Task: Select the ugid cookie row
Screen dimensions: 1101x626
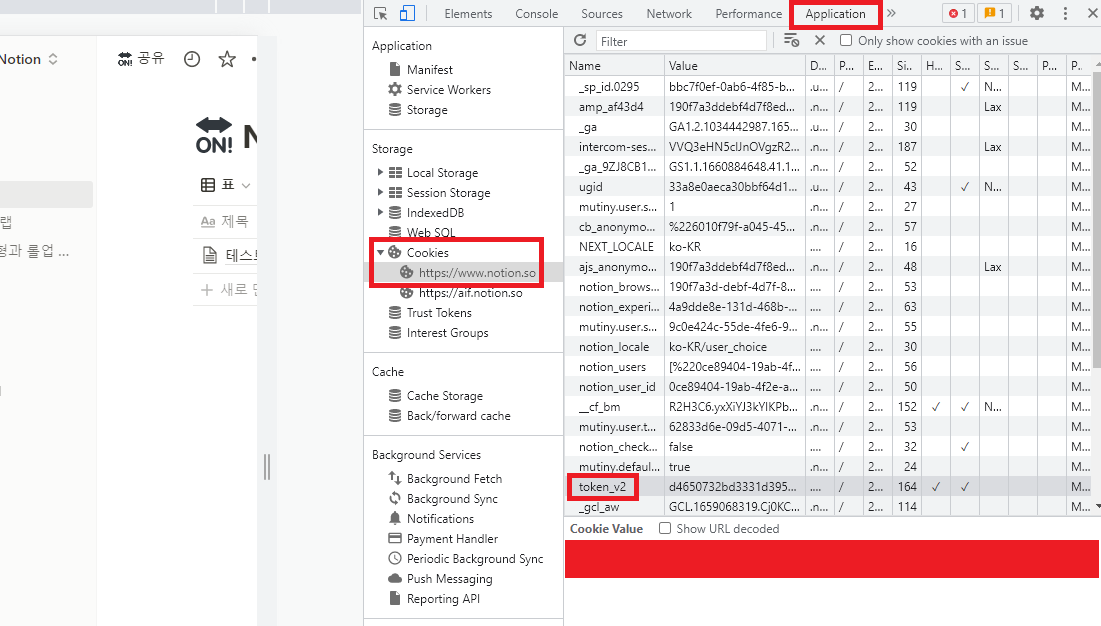Action: point(829,187)
